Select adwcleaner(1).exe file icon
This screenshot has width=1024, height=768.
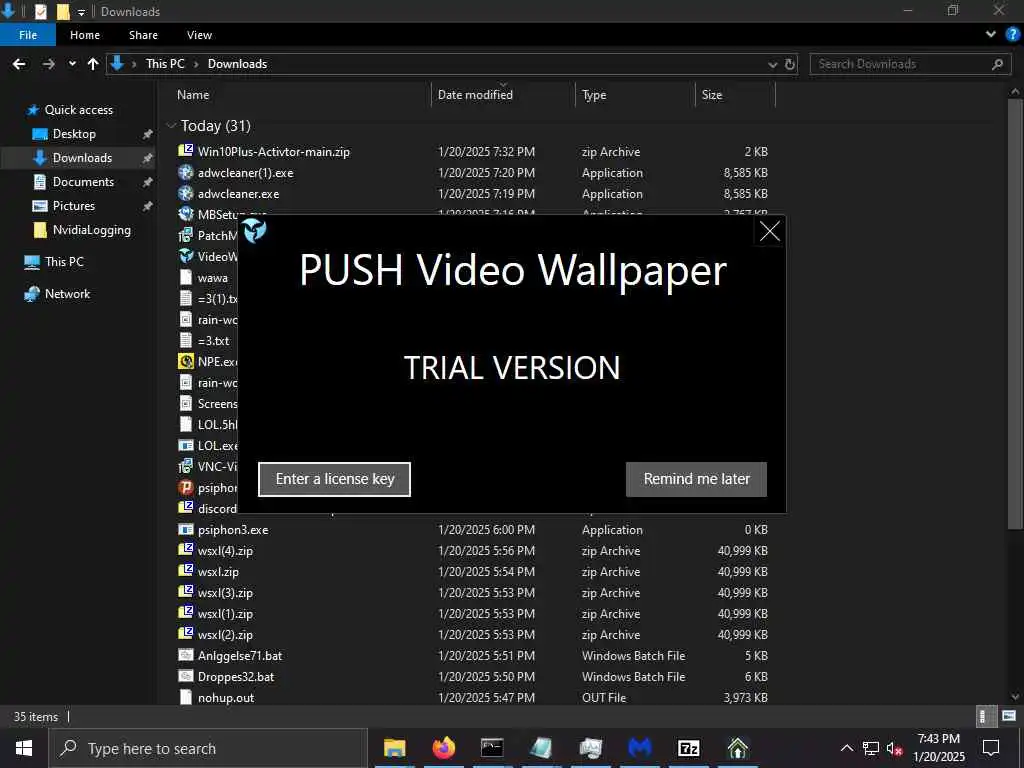pyautogui.click(x=185, y=172)
